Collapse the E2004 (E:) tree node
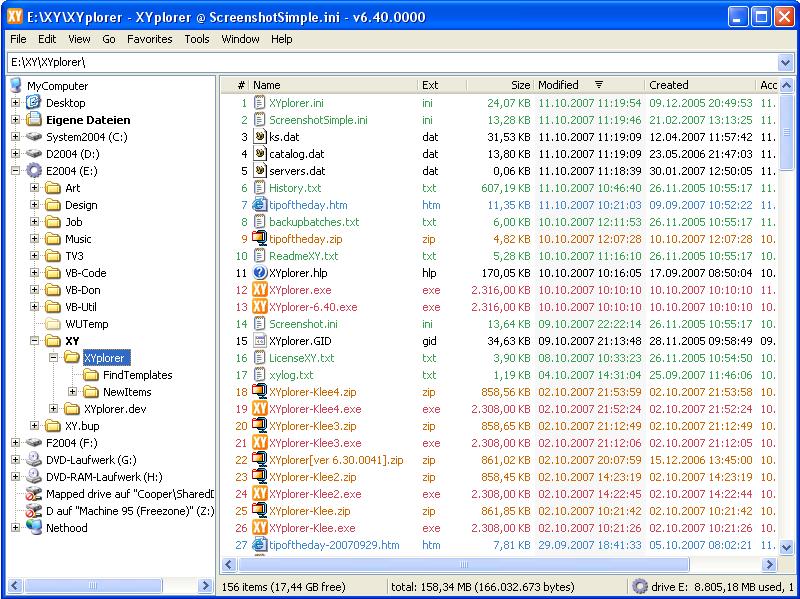Viewport: 800px width, 599px height. tap(15, 170)
